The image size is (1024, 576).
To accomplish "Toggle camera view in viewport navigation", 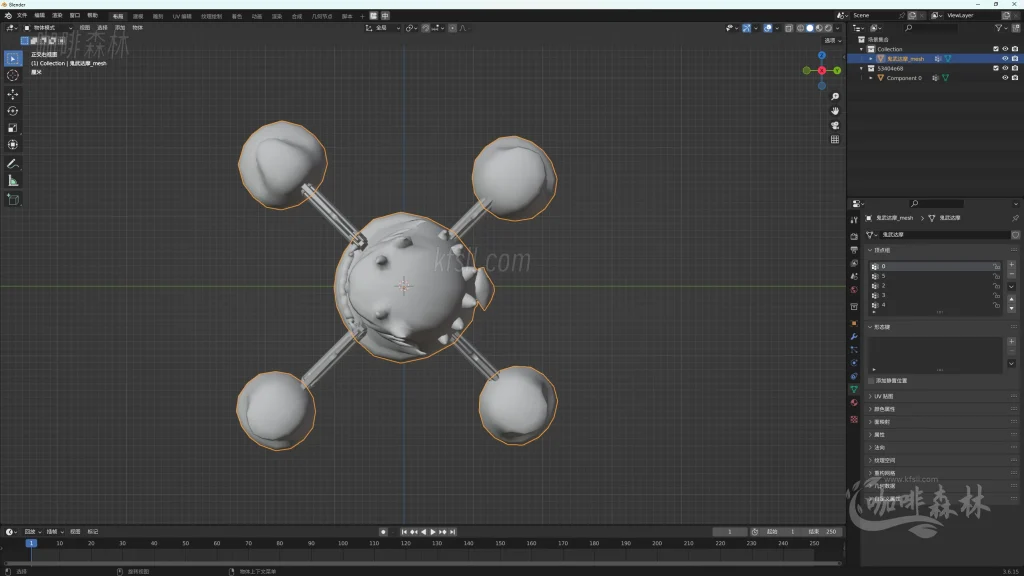I will coord(835,125).
